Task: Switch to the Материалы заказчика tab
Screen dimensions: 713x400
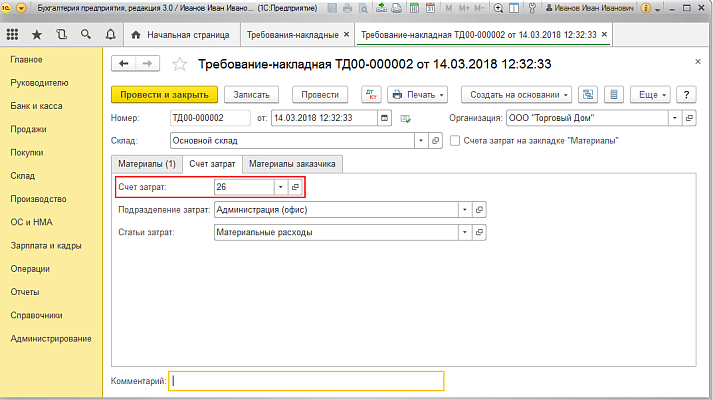Action: (x=294, y=163)
